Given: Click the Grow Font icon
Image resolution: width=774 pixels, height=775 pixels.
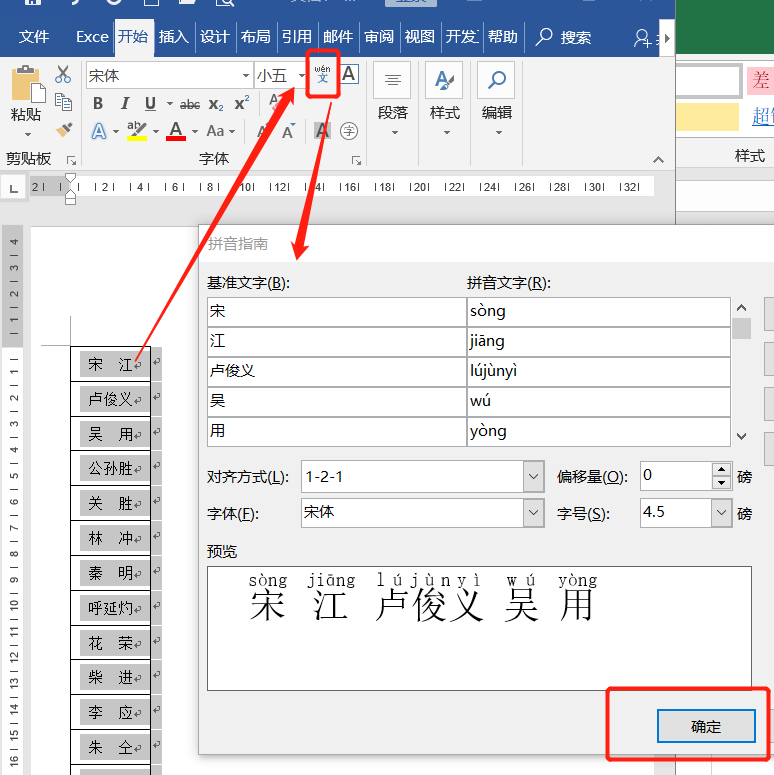Looking at the screenshot, I should pyautogui.click(x=265, y=131).
